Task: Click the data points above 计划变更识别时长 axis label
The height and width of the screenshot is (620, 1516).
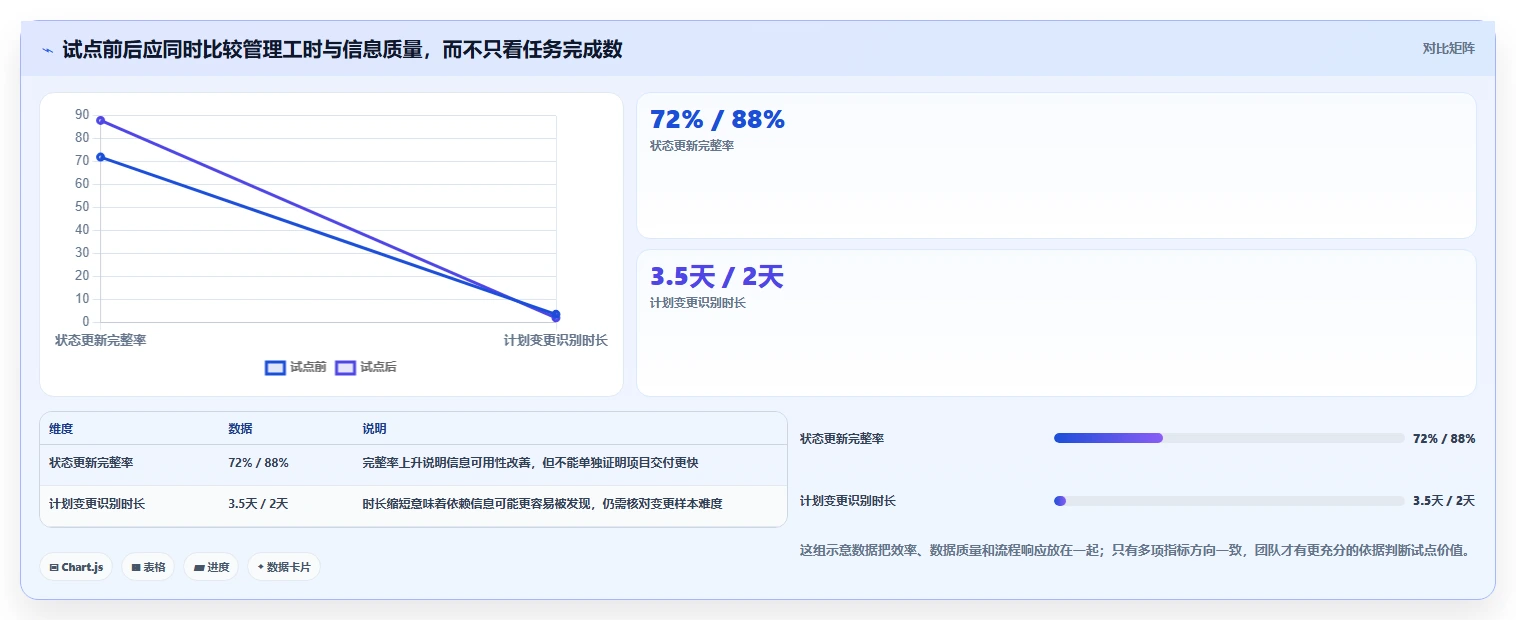Action: (x=556, y=316)
